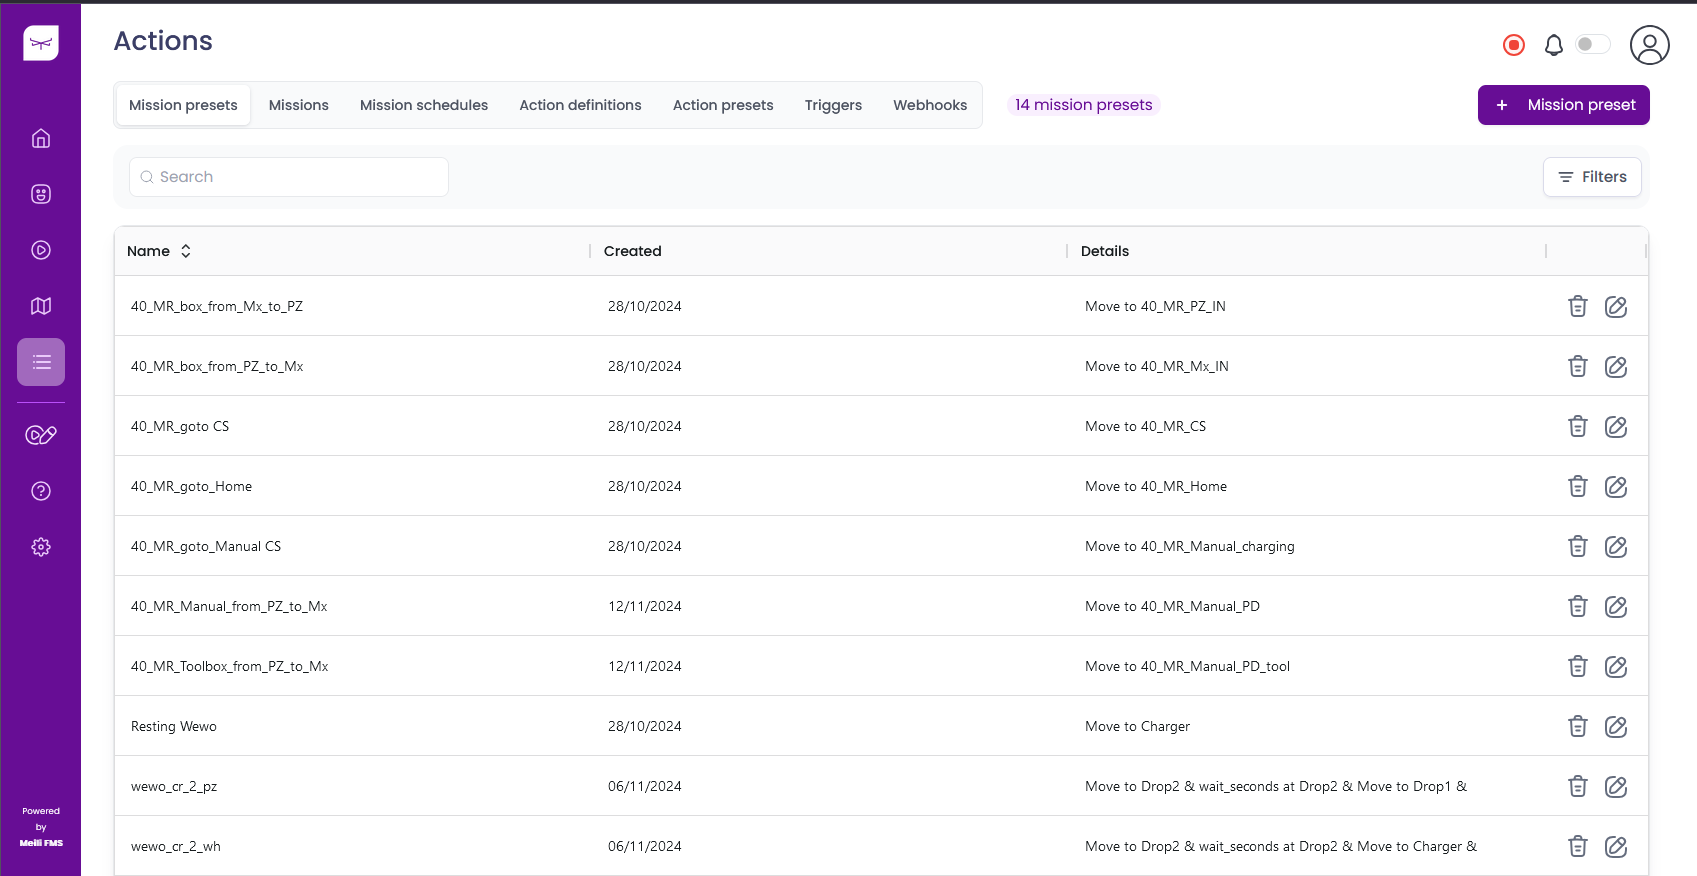
Task: Delete the 40_MR_goto_Home preset
Action: pyautogui.click(x=1578, y=486)
